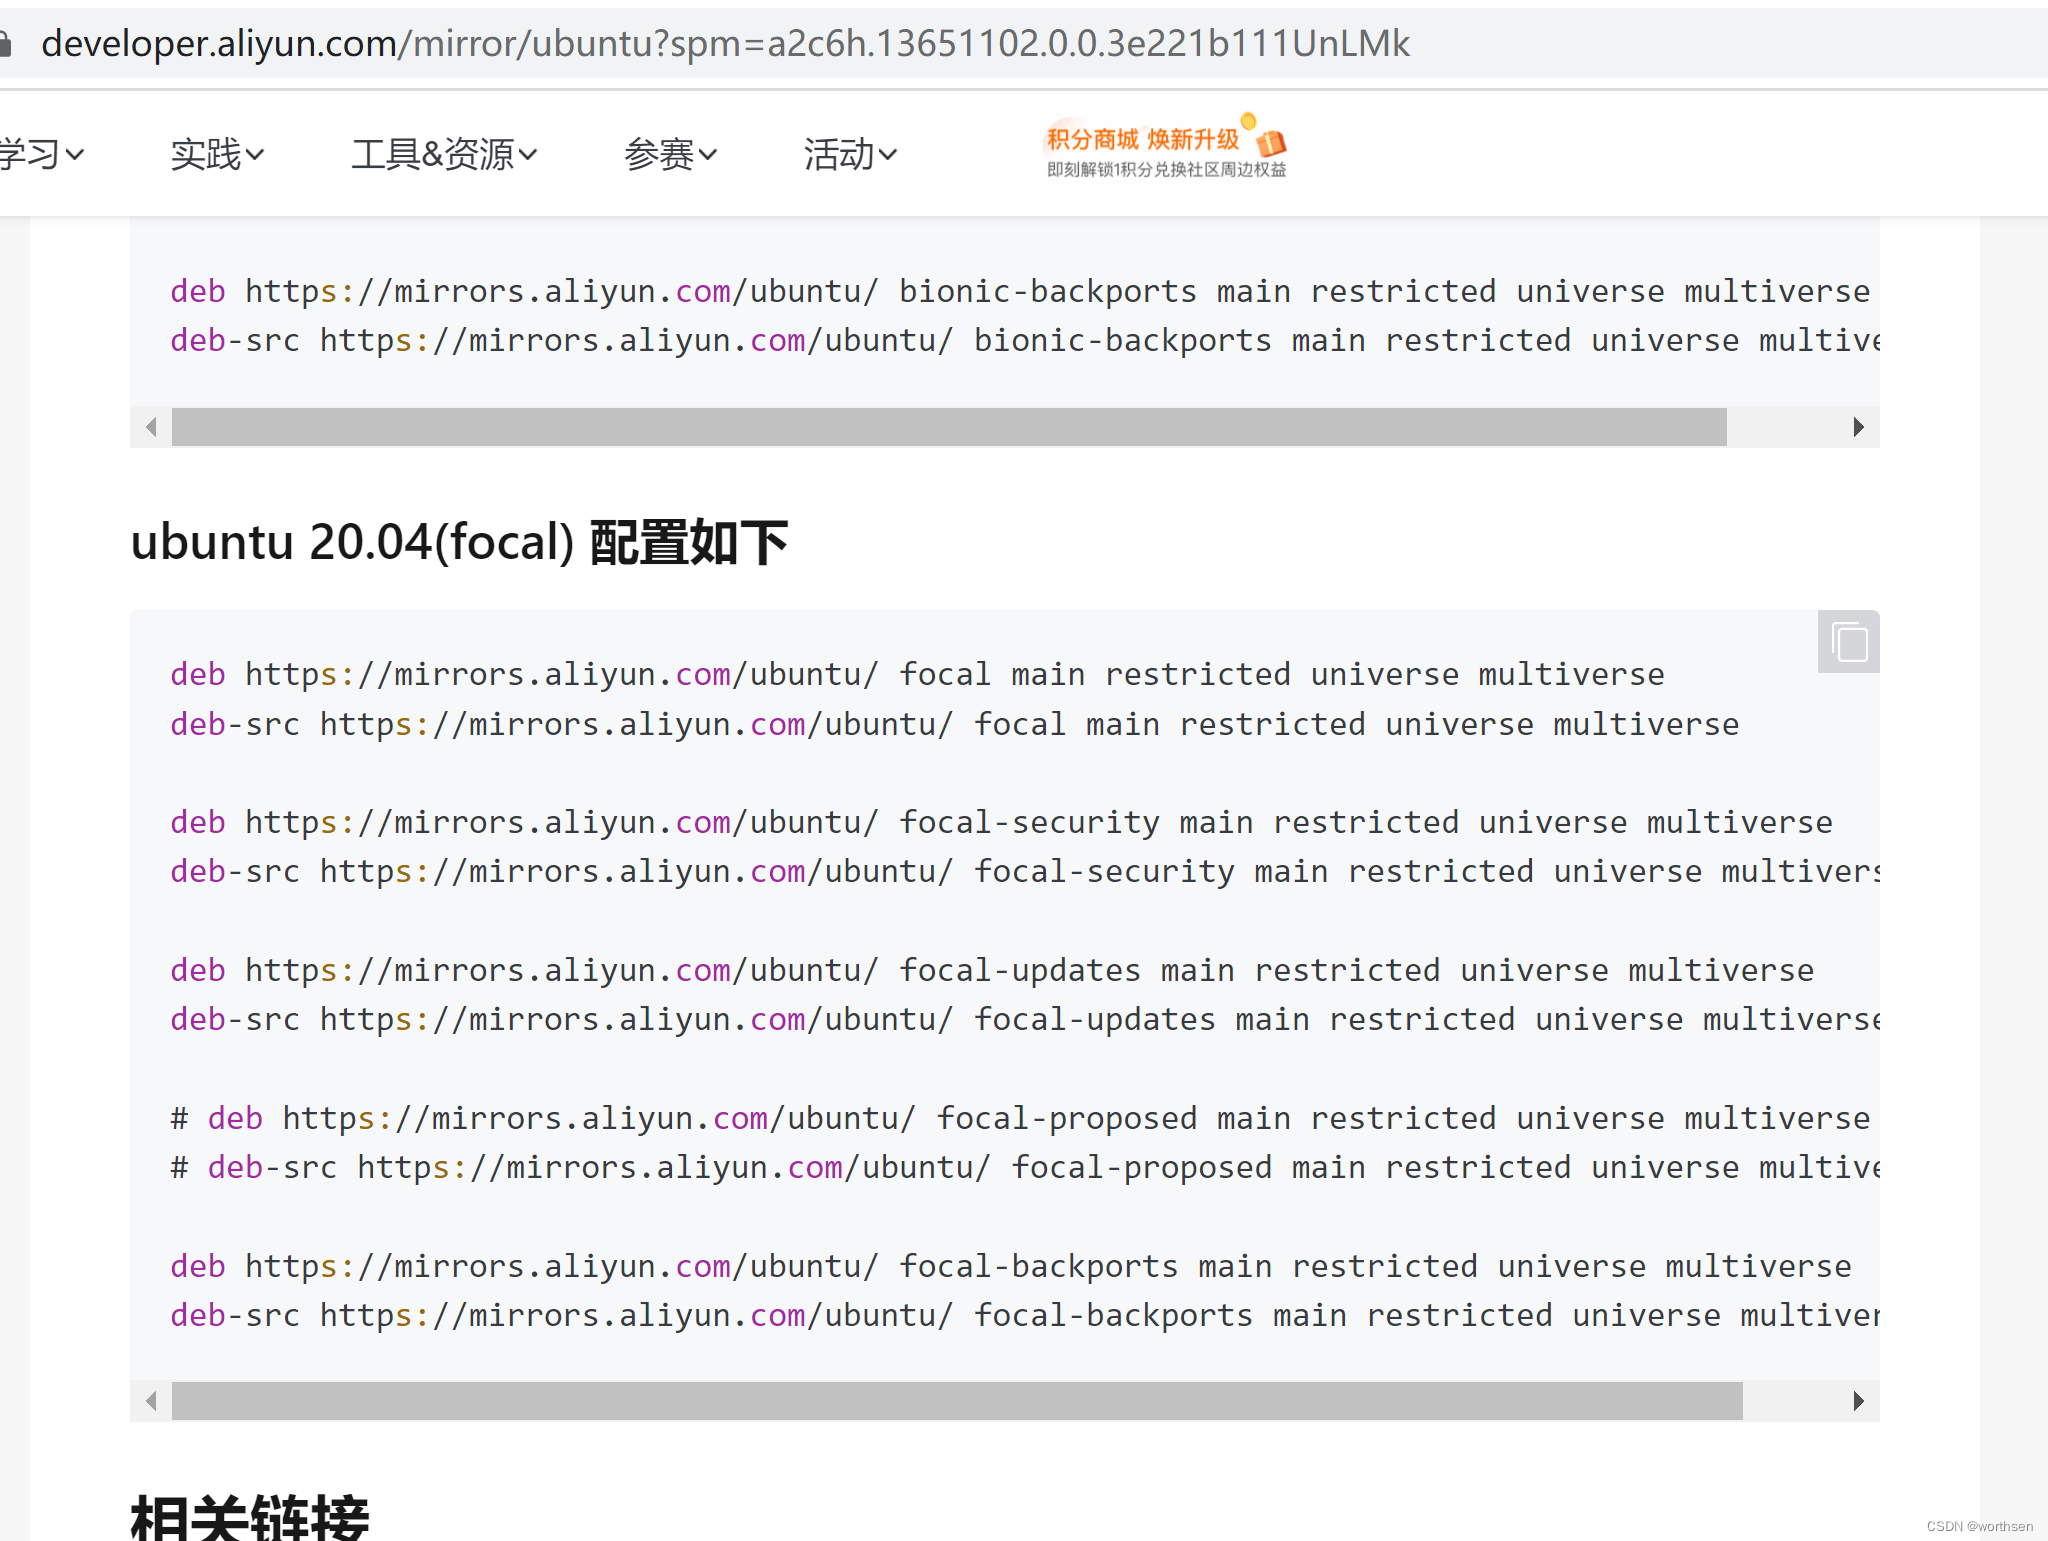Expand the 学习 navigation dropdown
2048x1541 pixels.
[40, 154]
